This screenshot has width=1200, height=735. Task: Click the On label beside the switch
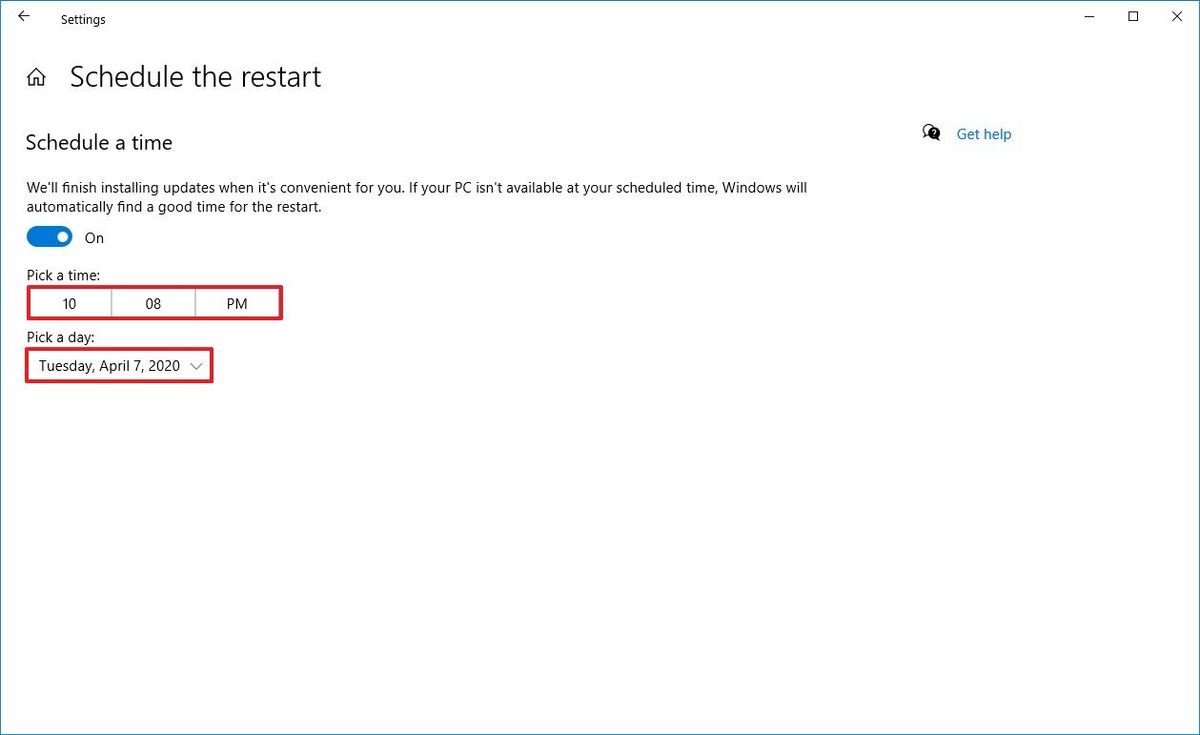click(x=94, y=237)
